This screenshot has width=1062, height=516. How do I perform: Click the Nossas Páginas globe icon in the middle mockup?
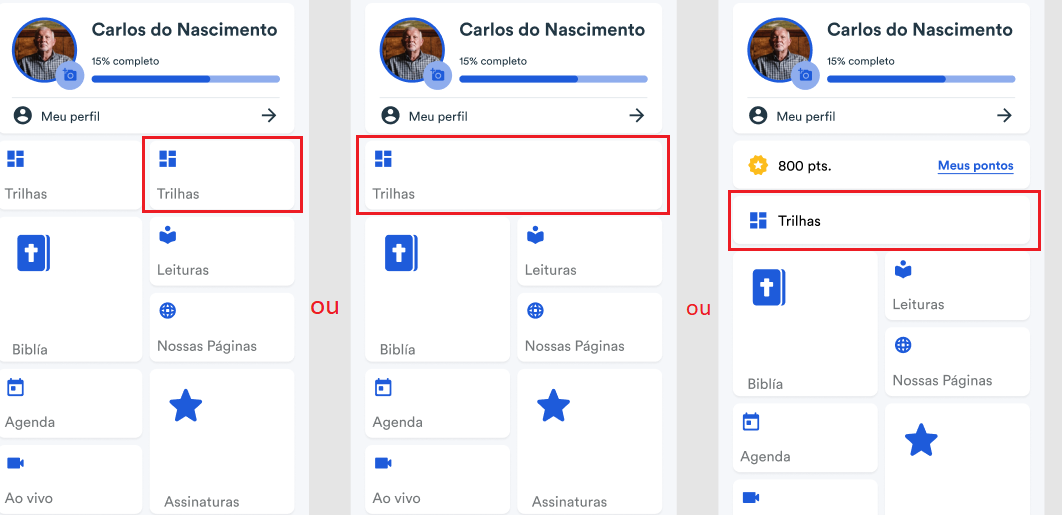pos(535,311)
